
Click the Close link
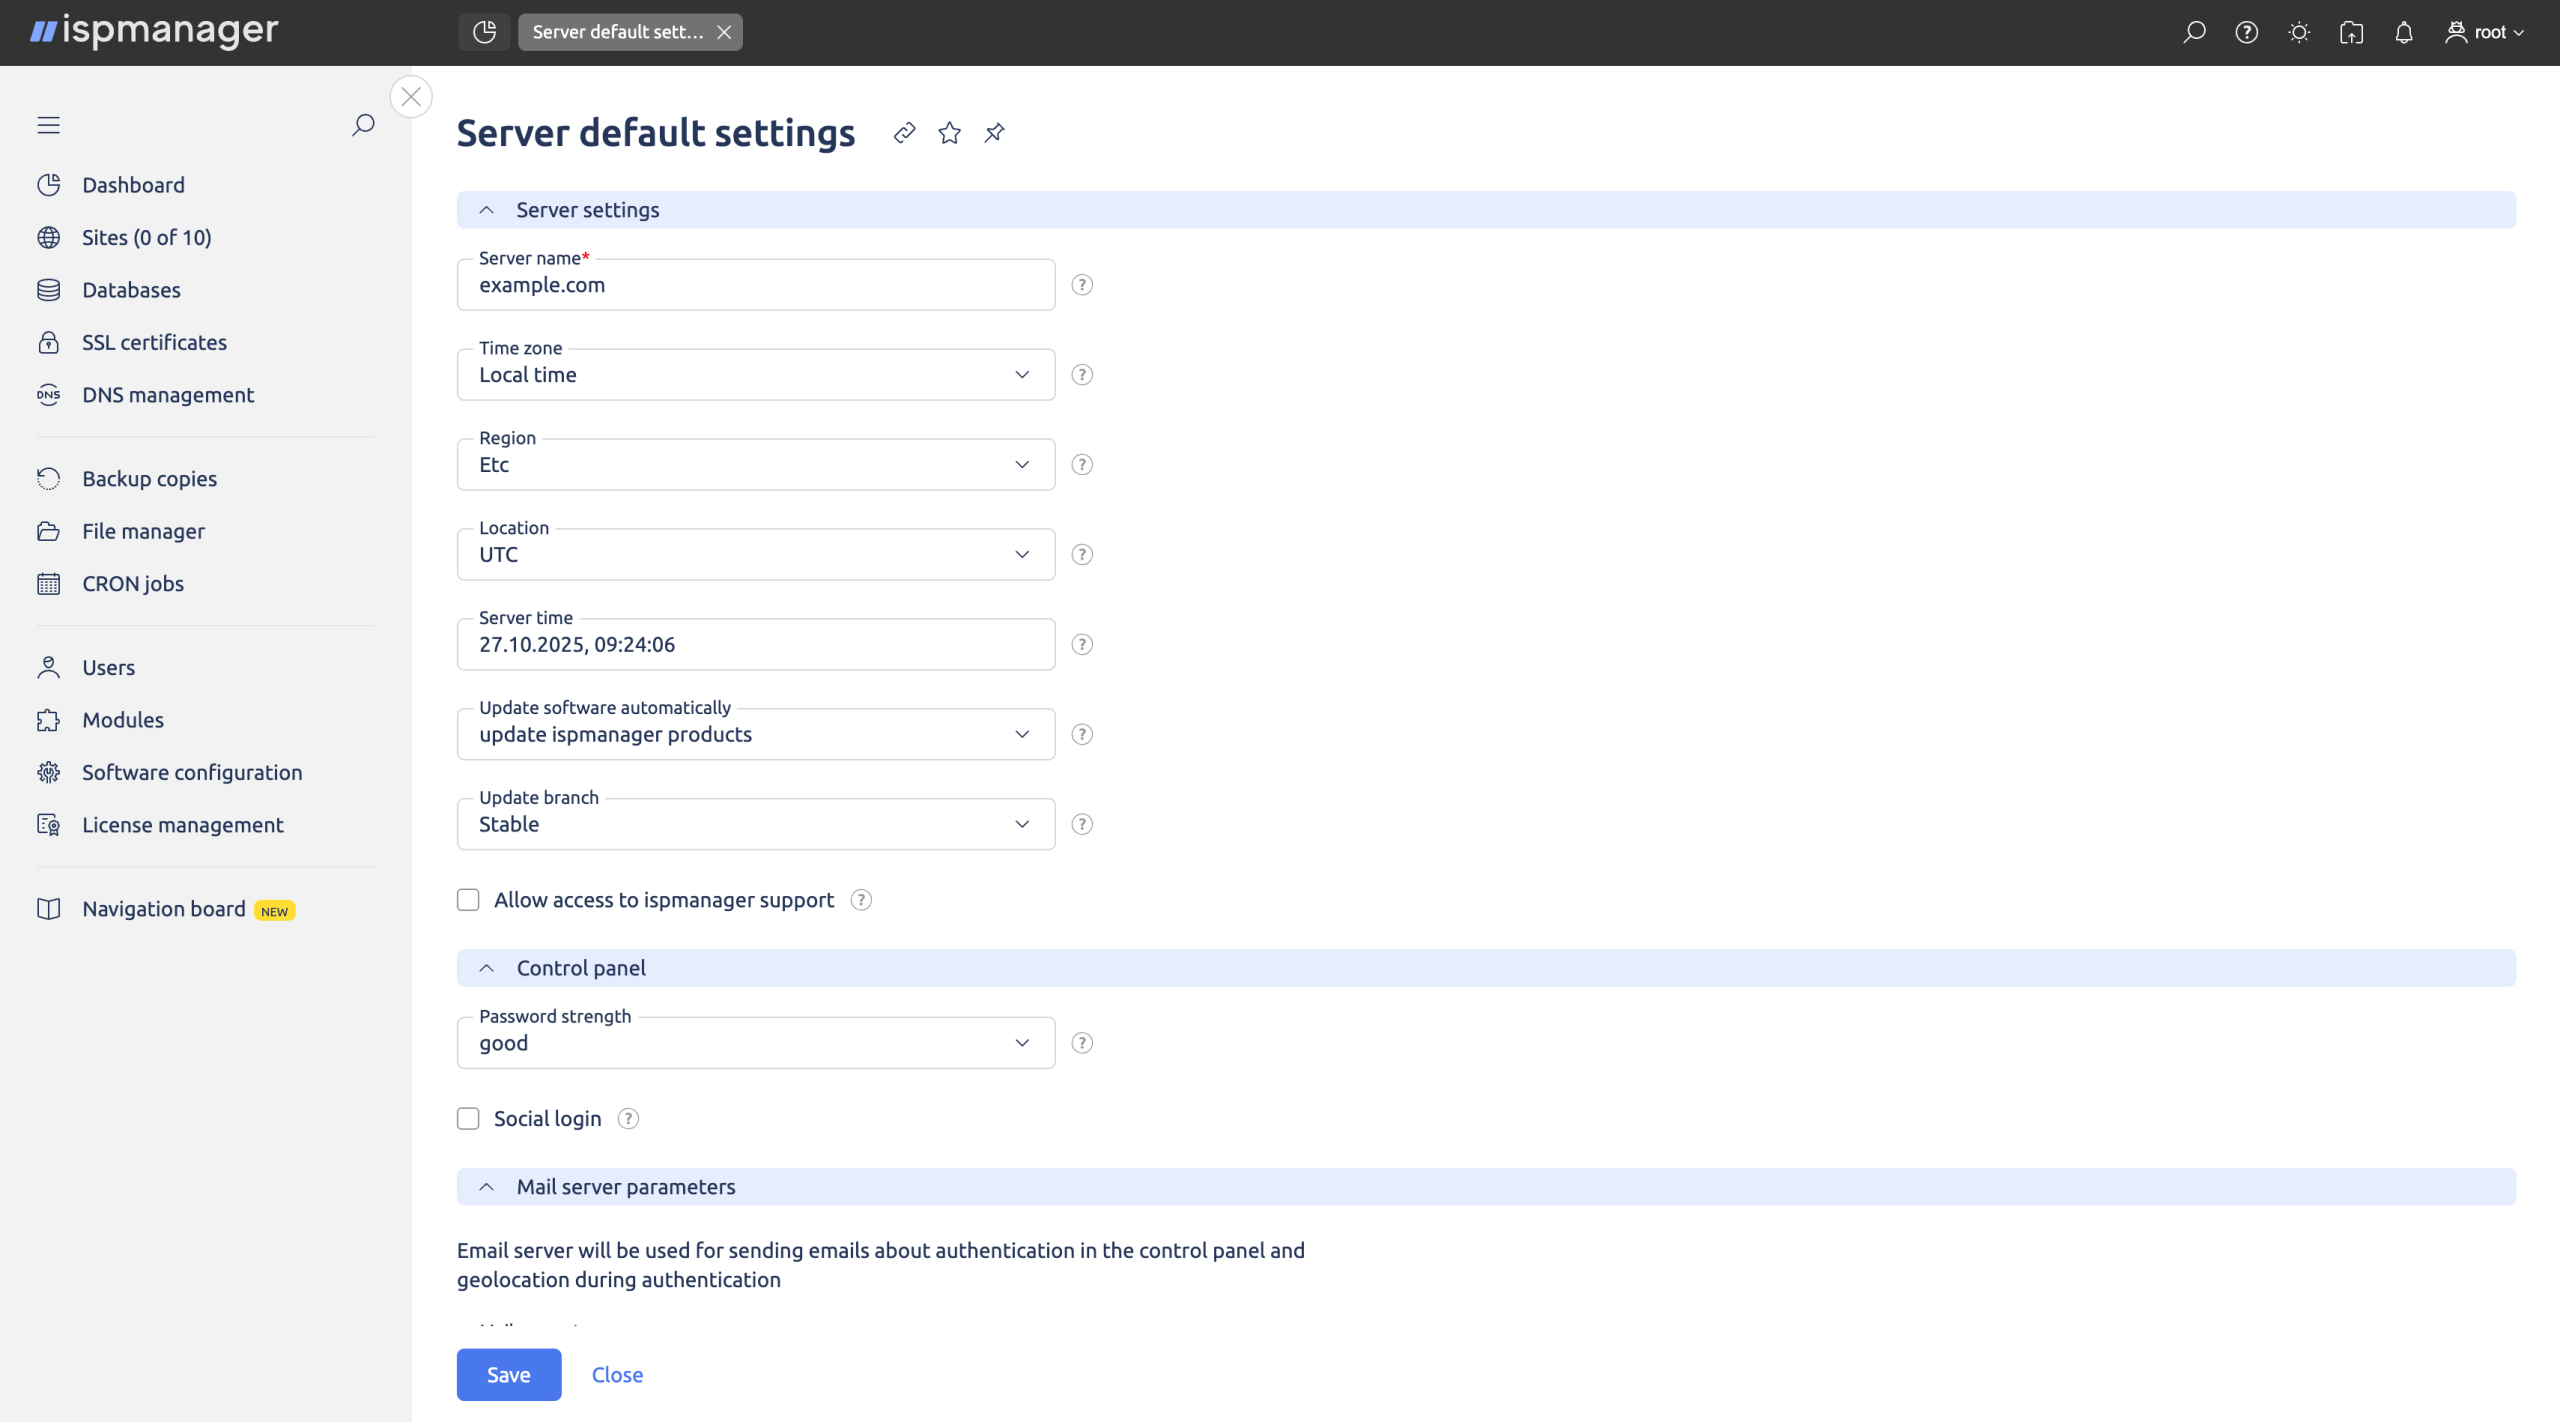coord(617,1375)
